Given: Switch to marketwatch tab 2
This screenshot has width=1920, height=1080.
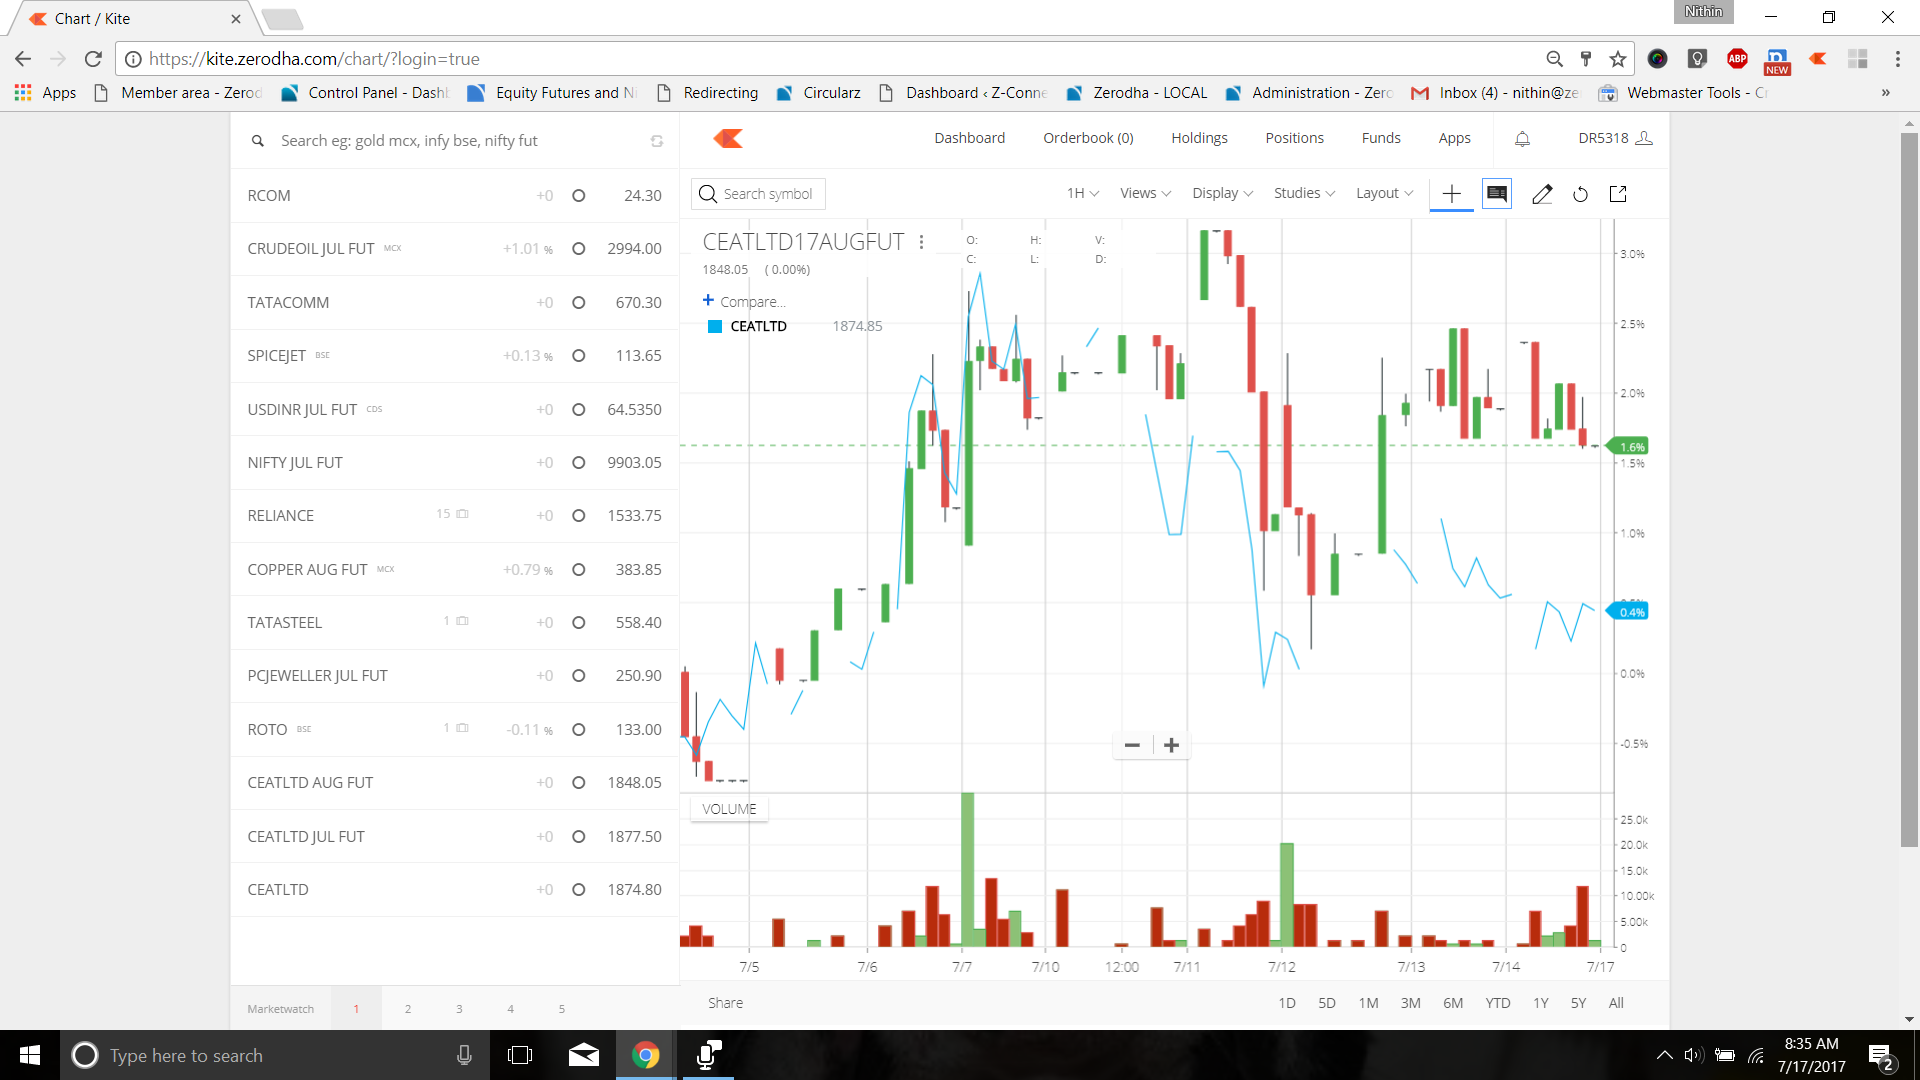Looking at the screenshot, I should (408, 1009).
